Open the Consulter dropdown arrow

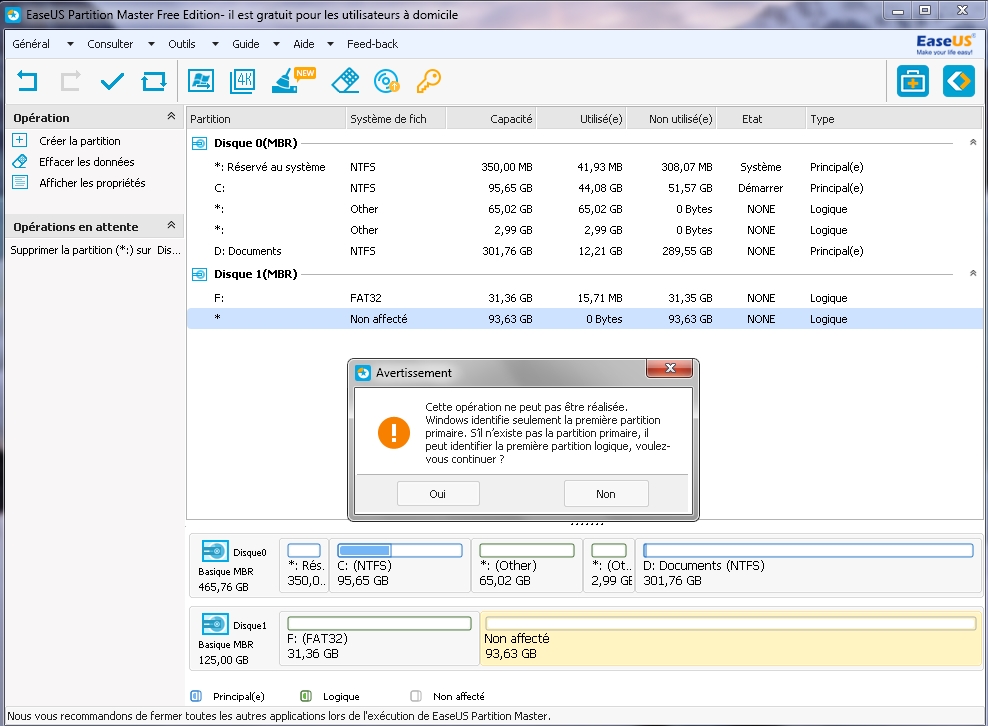[151, 44]
